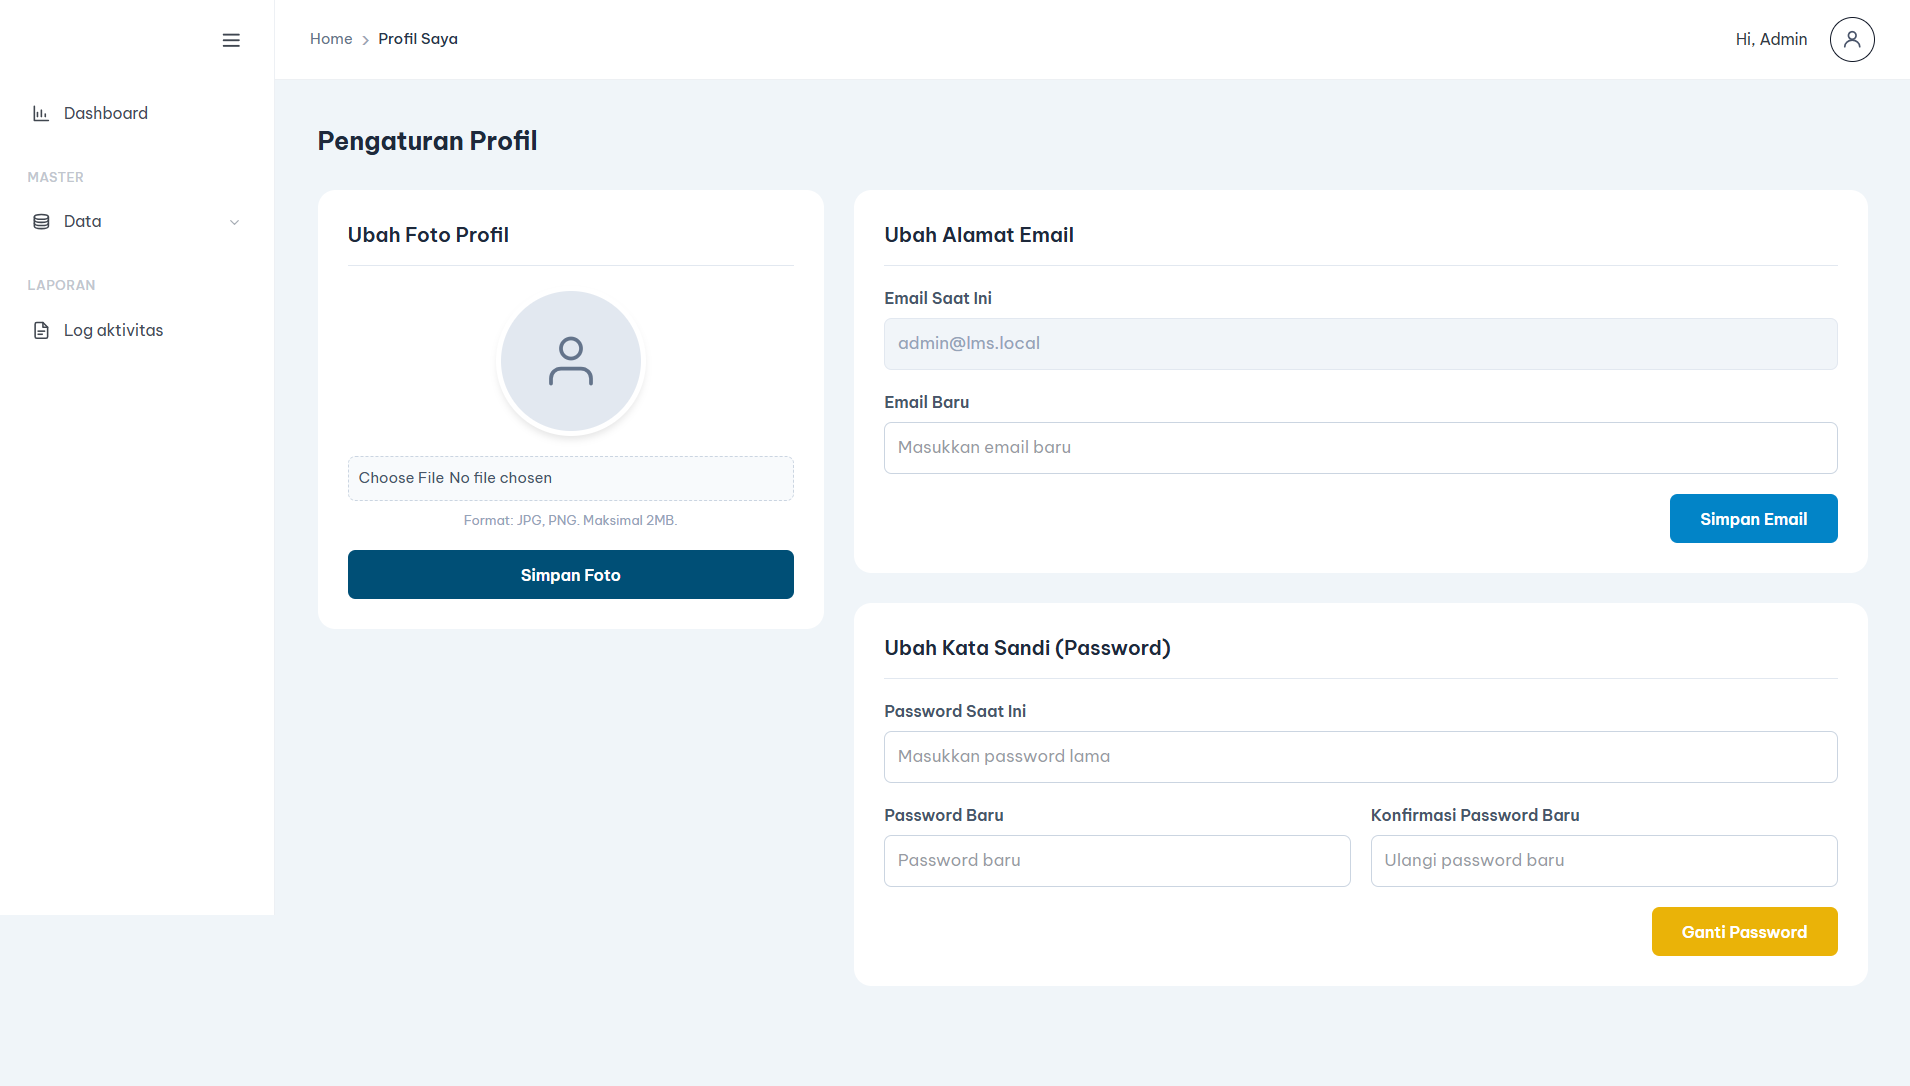
Task: Click the Konfirmasi Password Baru label
Action: tap(1475, 815)
